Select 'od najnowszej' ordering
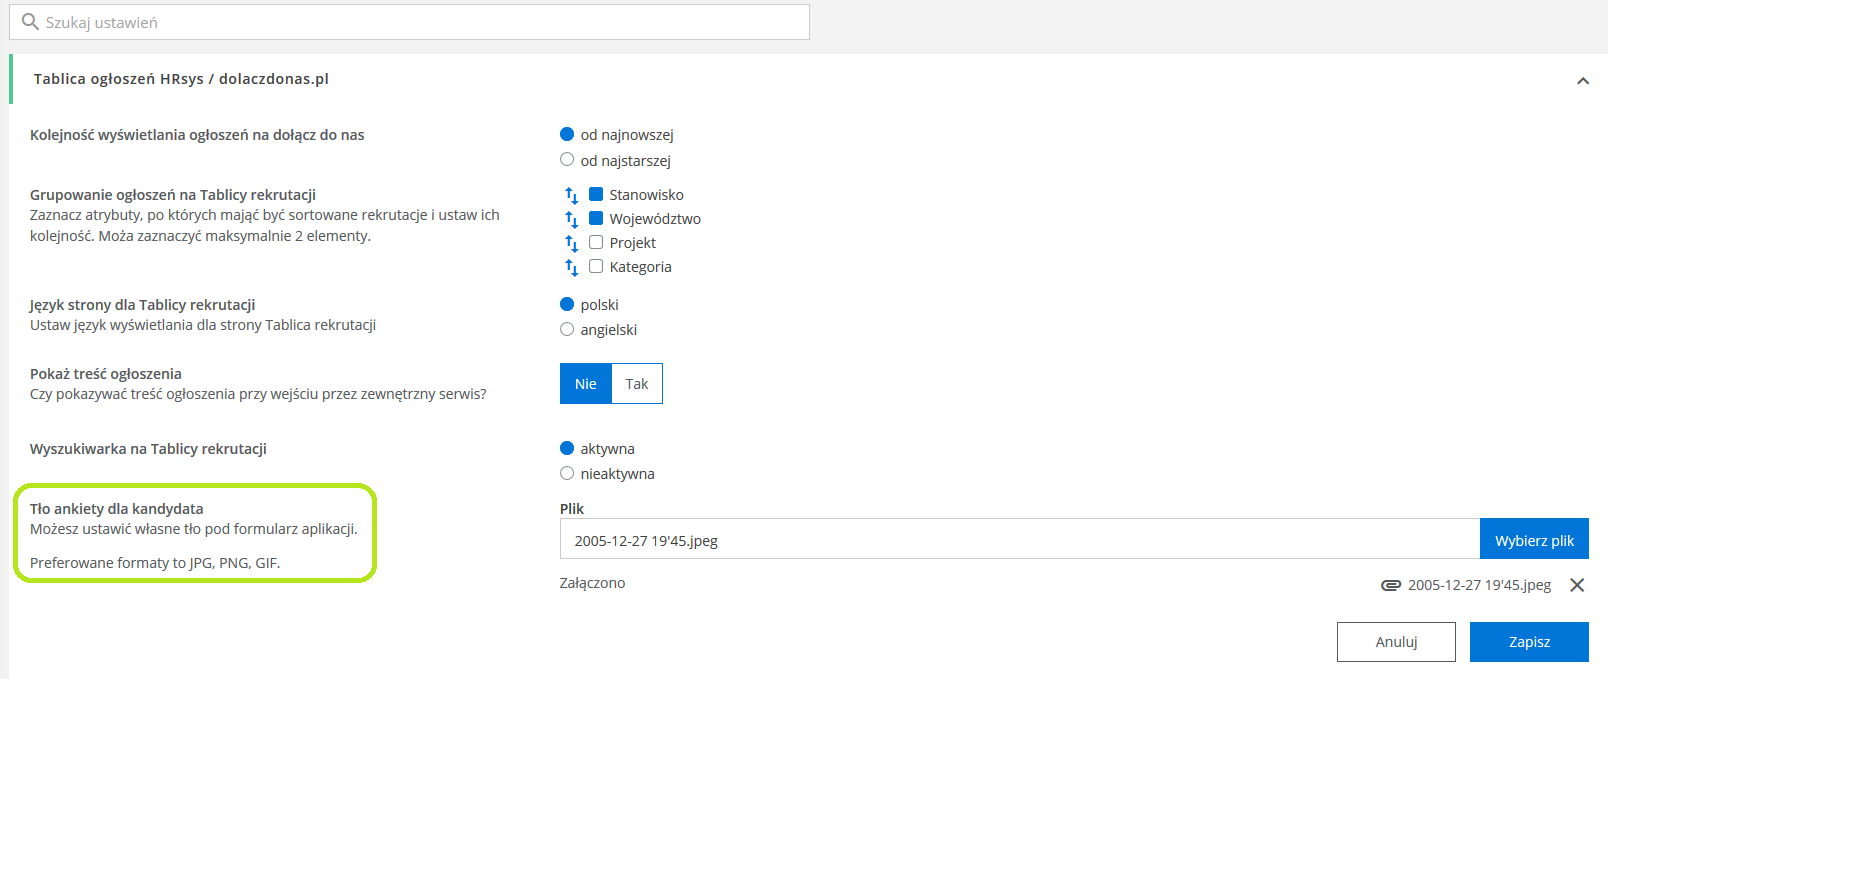Image resolution: width=1874 pixels, height=881 pixels. click(567, 134)
